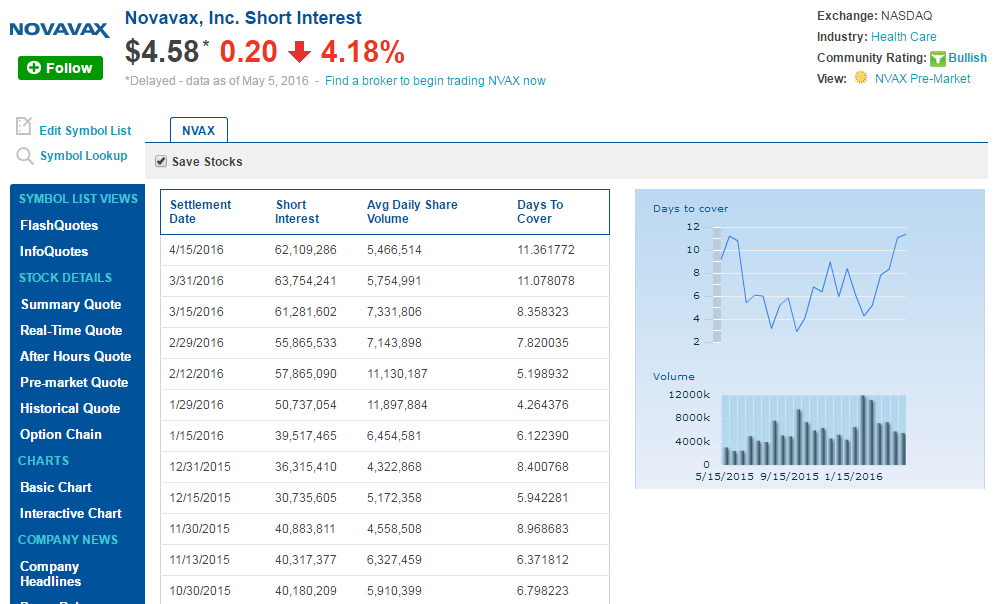Click the Days To Cover column header
This screenshot has height=604, width=996.
pos(540,211)
